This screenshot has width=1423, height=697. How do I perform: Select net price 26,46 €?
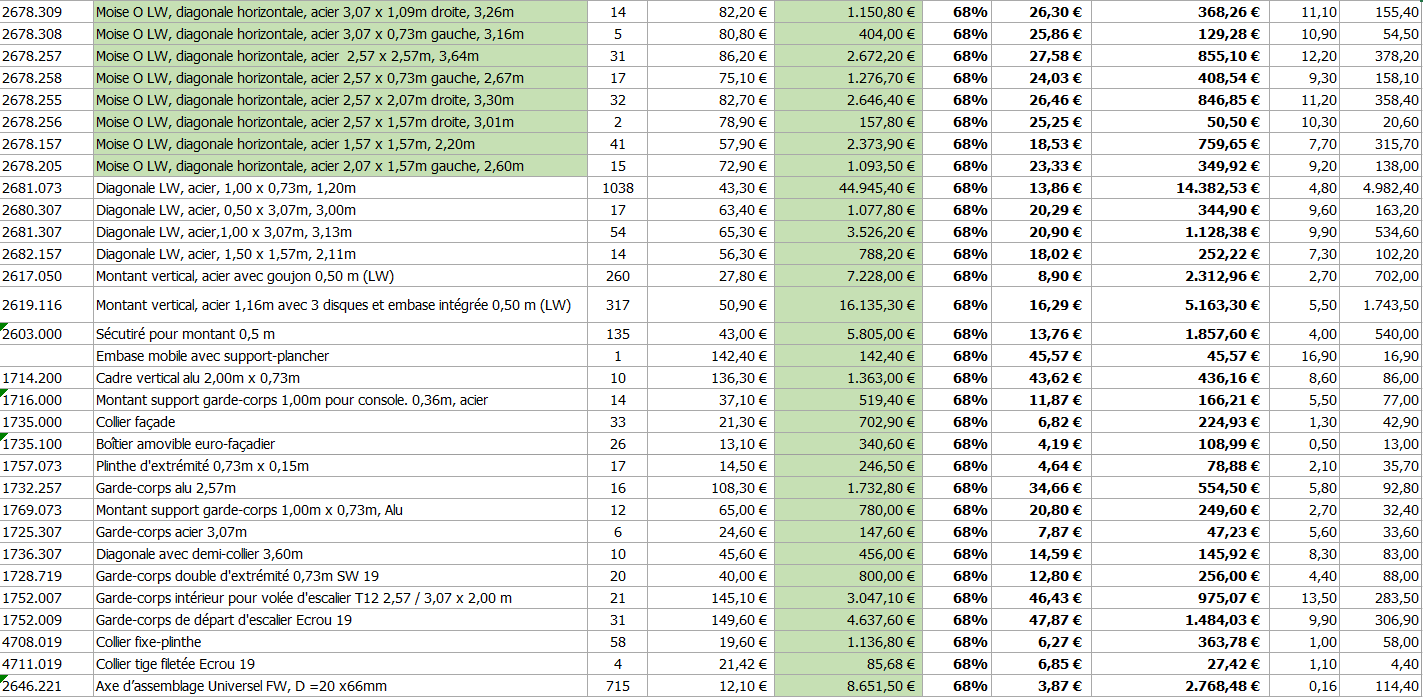click(x=1042, y=100)
